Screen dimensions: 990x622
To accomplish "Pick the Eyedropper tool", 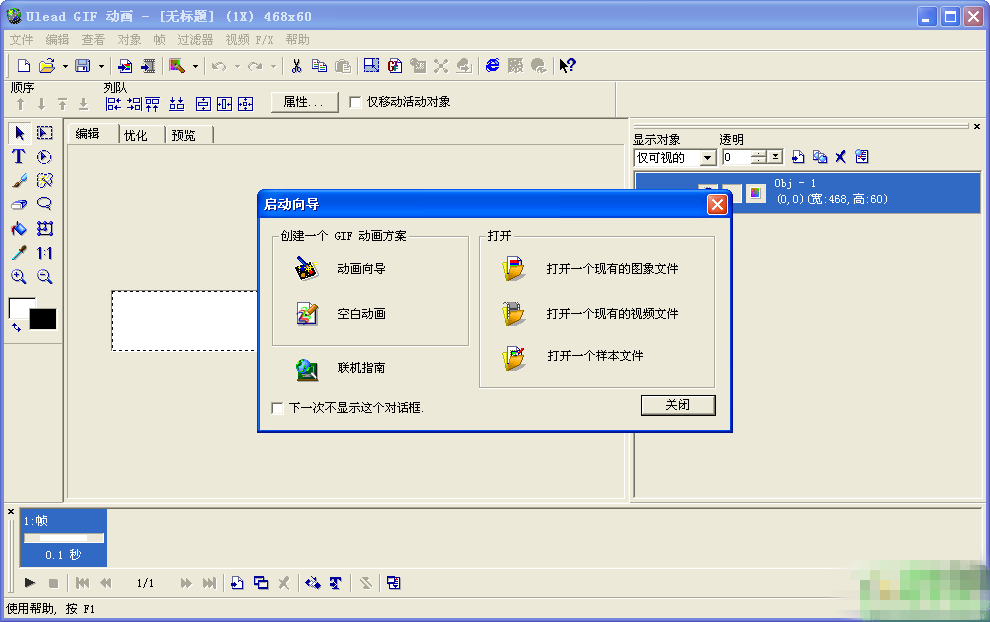I will click(x=18, y=253).
